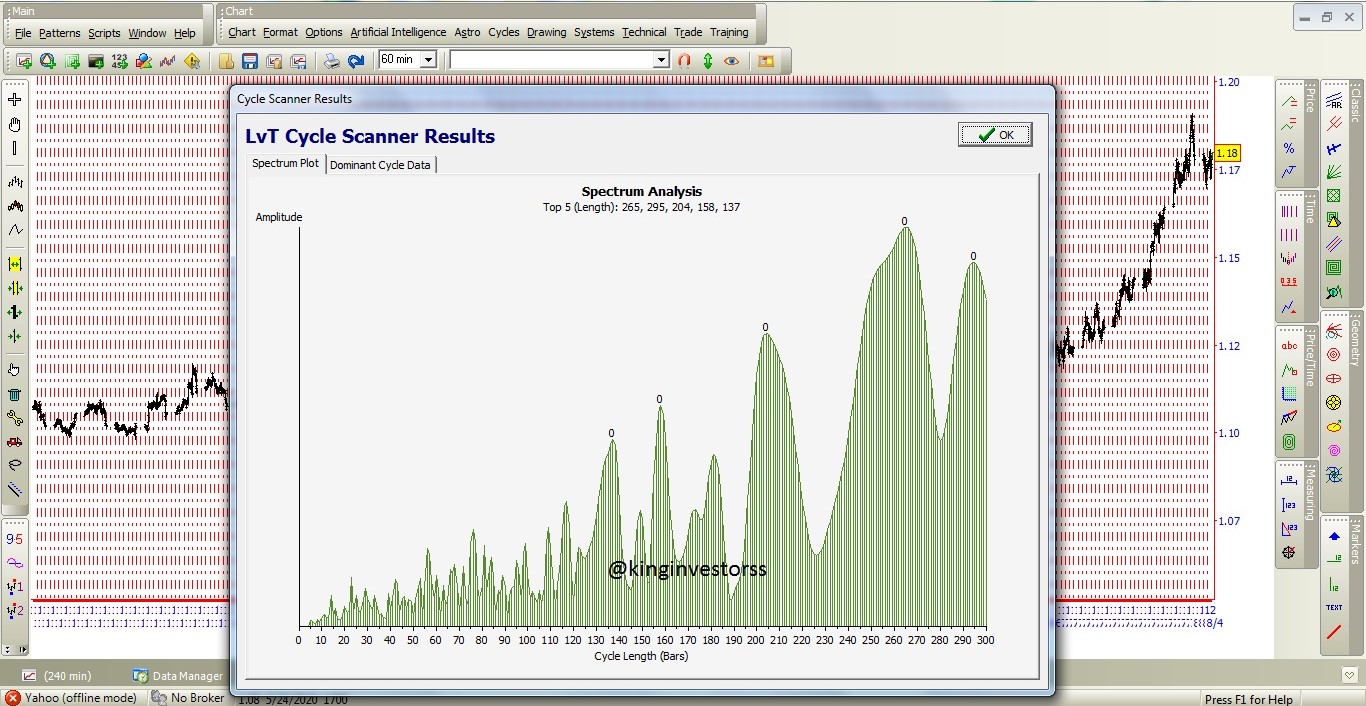Open the Artificial Intelligence menu
The height and width of the screenshot is (706, 1366).
(399, 32)
